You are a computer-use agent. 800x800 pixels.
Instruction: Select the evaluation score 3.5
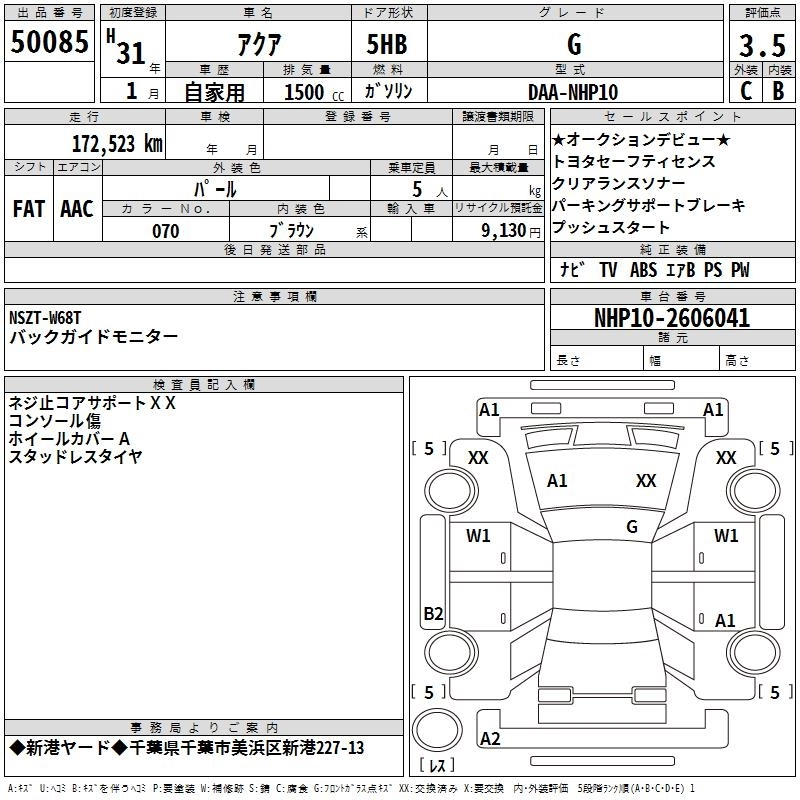pos(762,45)
